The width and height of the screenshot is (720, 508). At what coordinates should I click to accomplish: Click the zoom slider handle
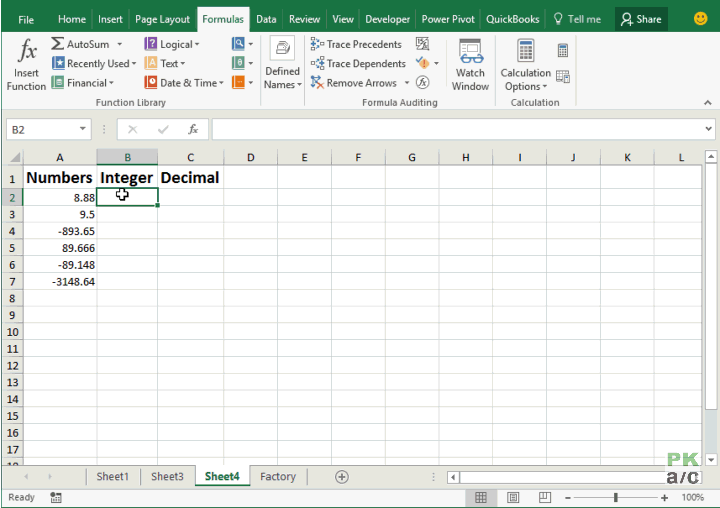pos(616,497)
